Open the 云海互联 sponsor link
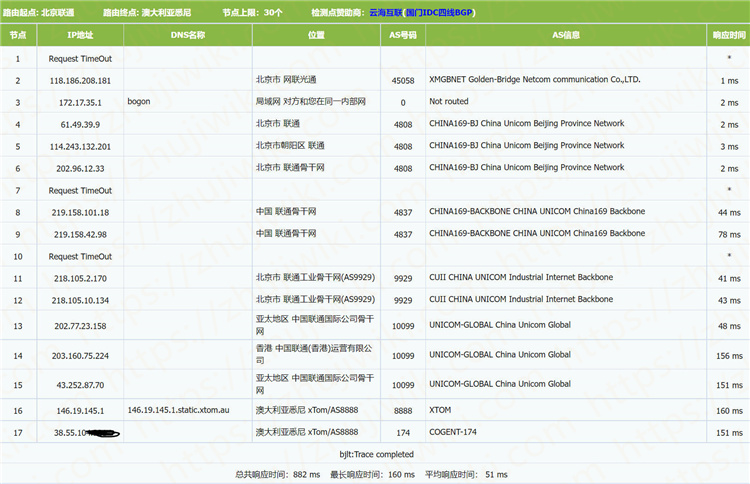 pyautogui.click(x=386, y=12)
